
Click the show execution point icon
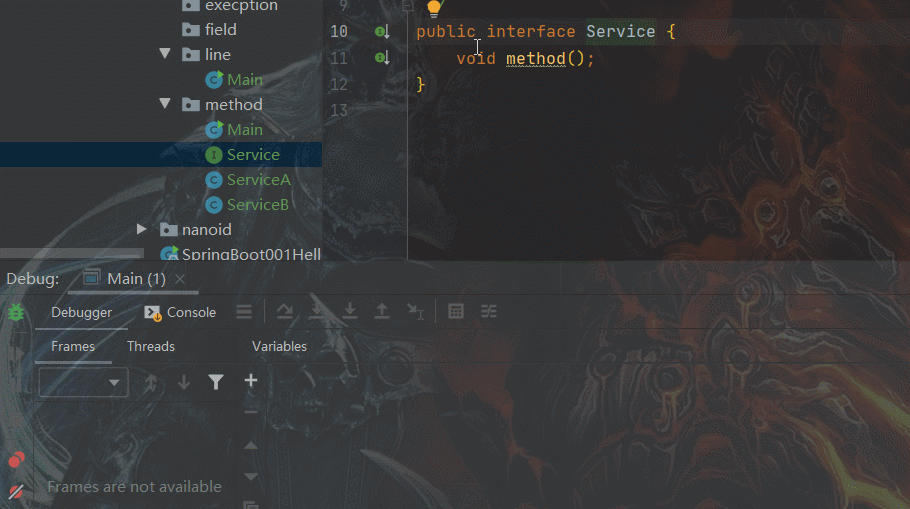(x=244, y=312)
